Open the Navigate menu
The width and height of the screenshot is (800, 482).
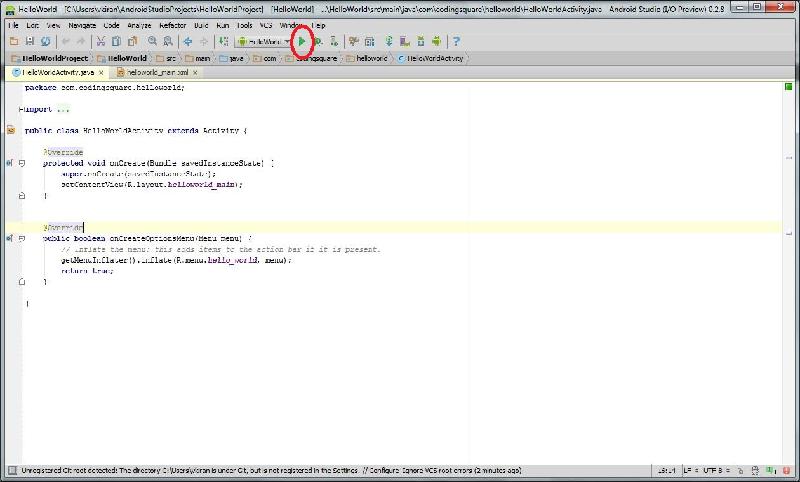(82, 25)
